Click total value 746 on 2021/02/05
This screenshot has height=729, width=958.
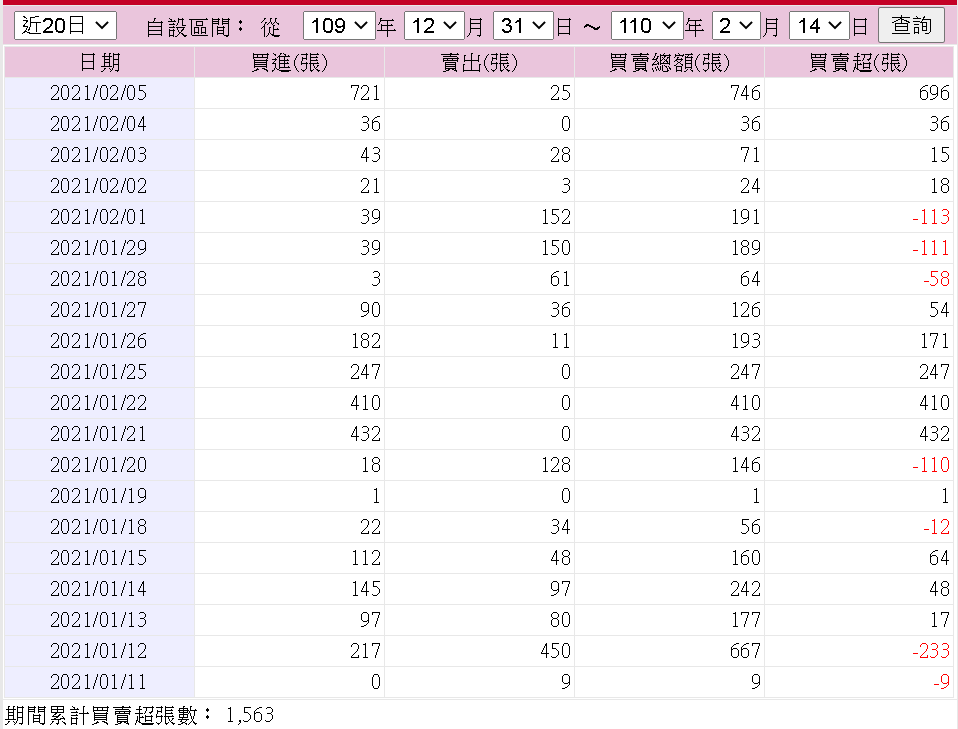(x=745, y=93)
